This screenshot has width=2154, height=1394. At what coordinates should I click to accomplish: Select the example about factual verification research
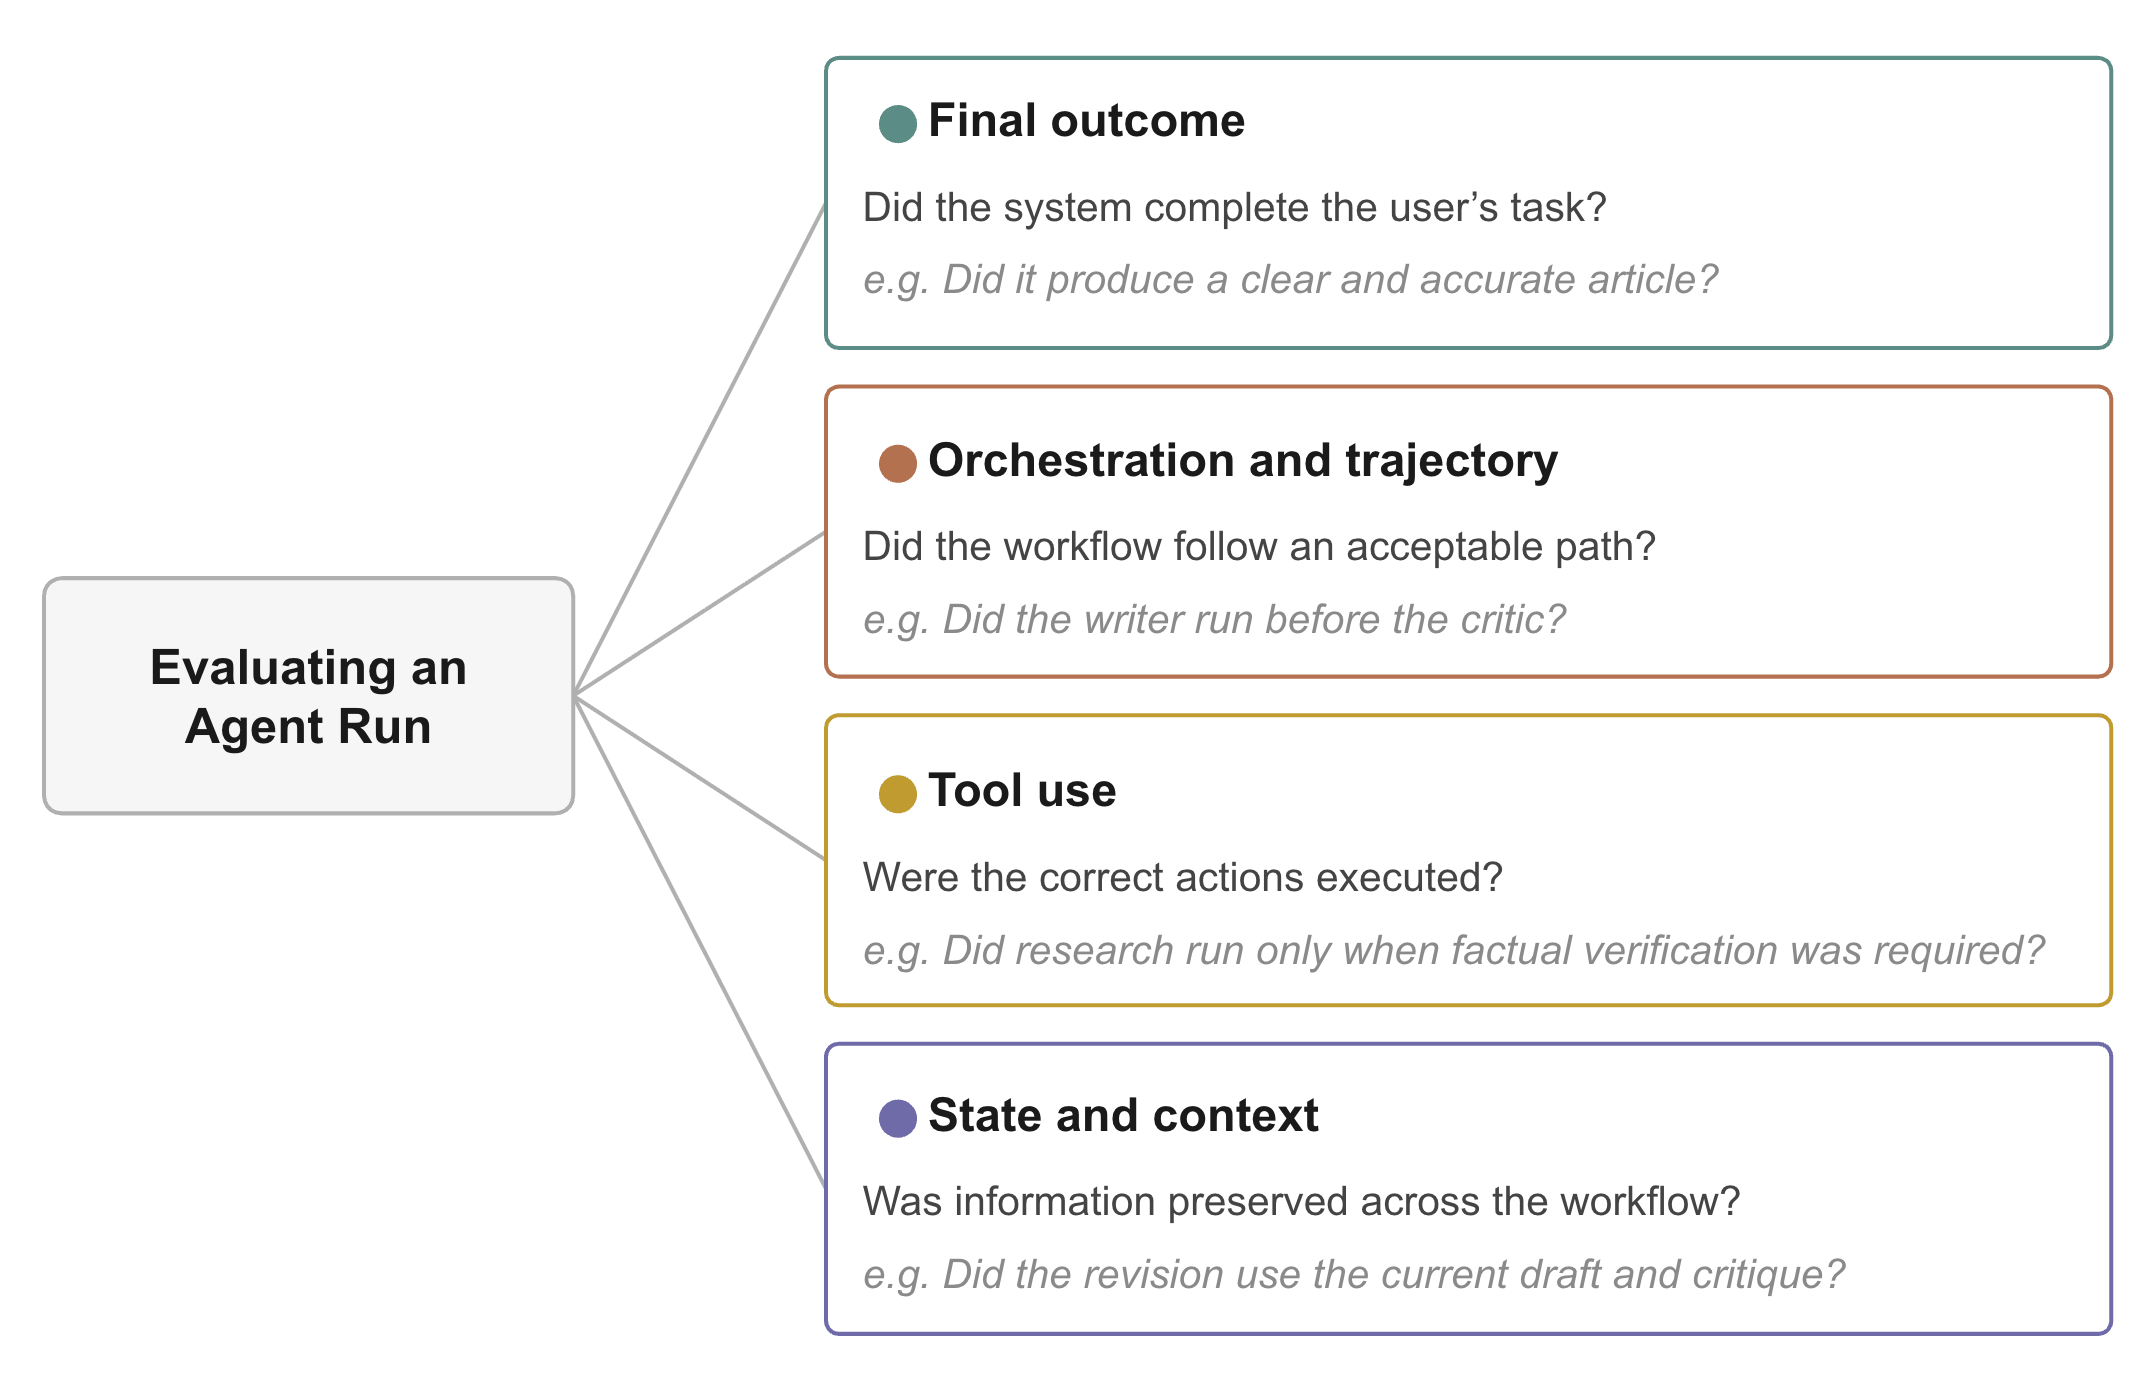(x=1454, y=951)
